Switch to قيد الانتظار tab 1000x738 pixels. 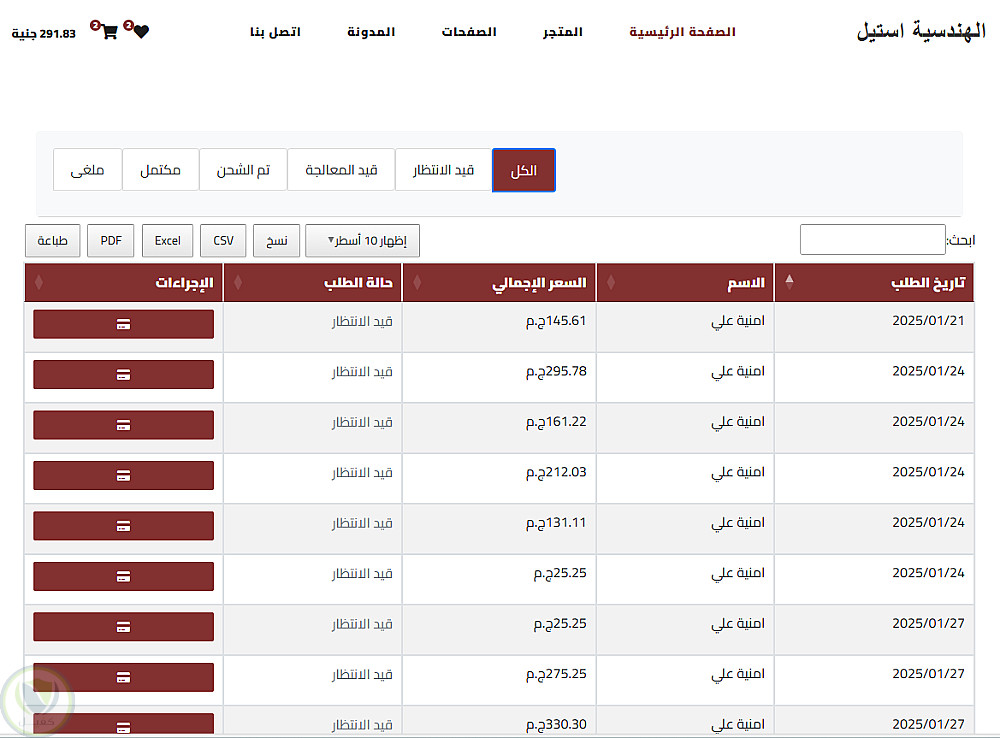click(x=443, y=170)
